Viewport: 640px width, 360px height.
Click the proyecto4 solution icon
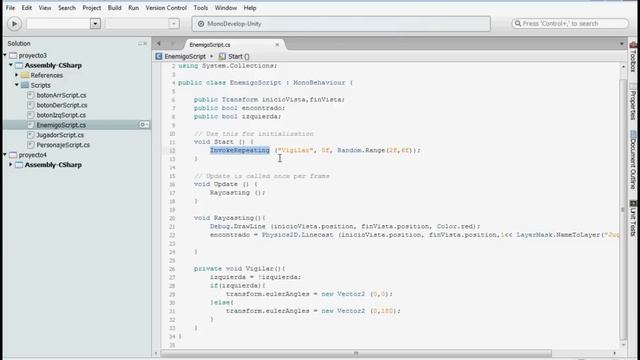point(13,155)
